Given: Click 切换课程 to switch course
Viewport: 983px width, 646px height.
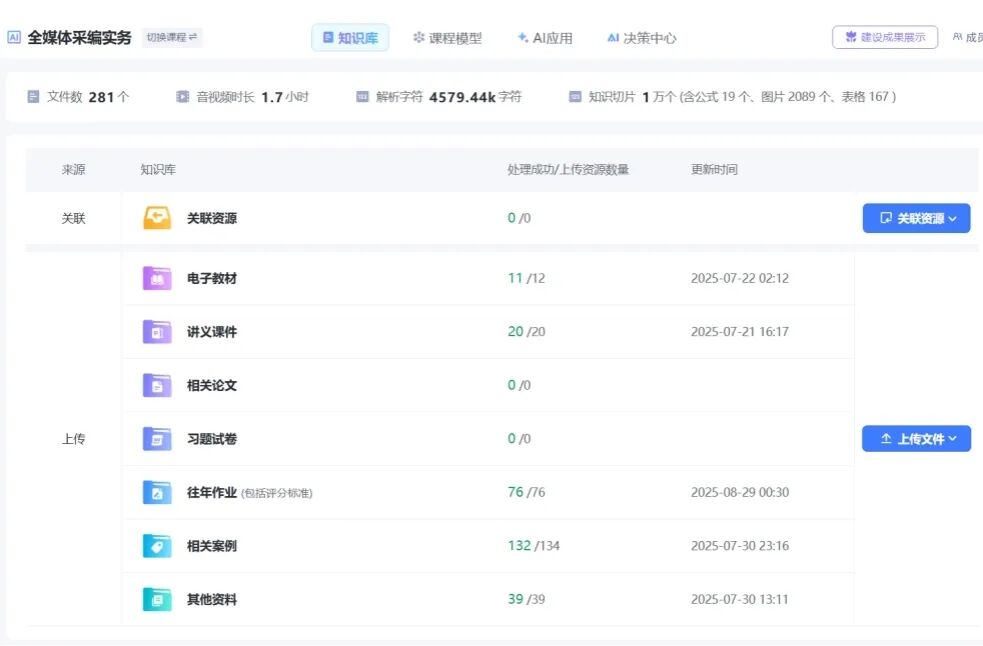Looking at the screenshot, I should [x=172, y=38].
